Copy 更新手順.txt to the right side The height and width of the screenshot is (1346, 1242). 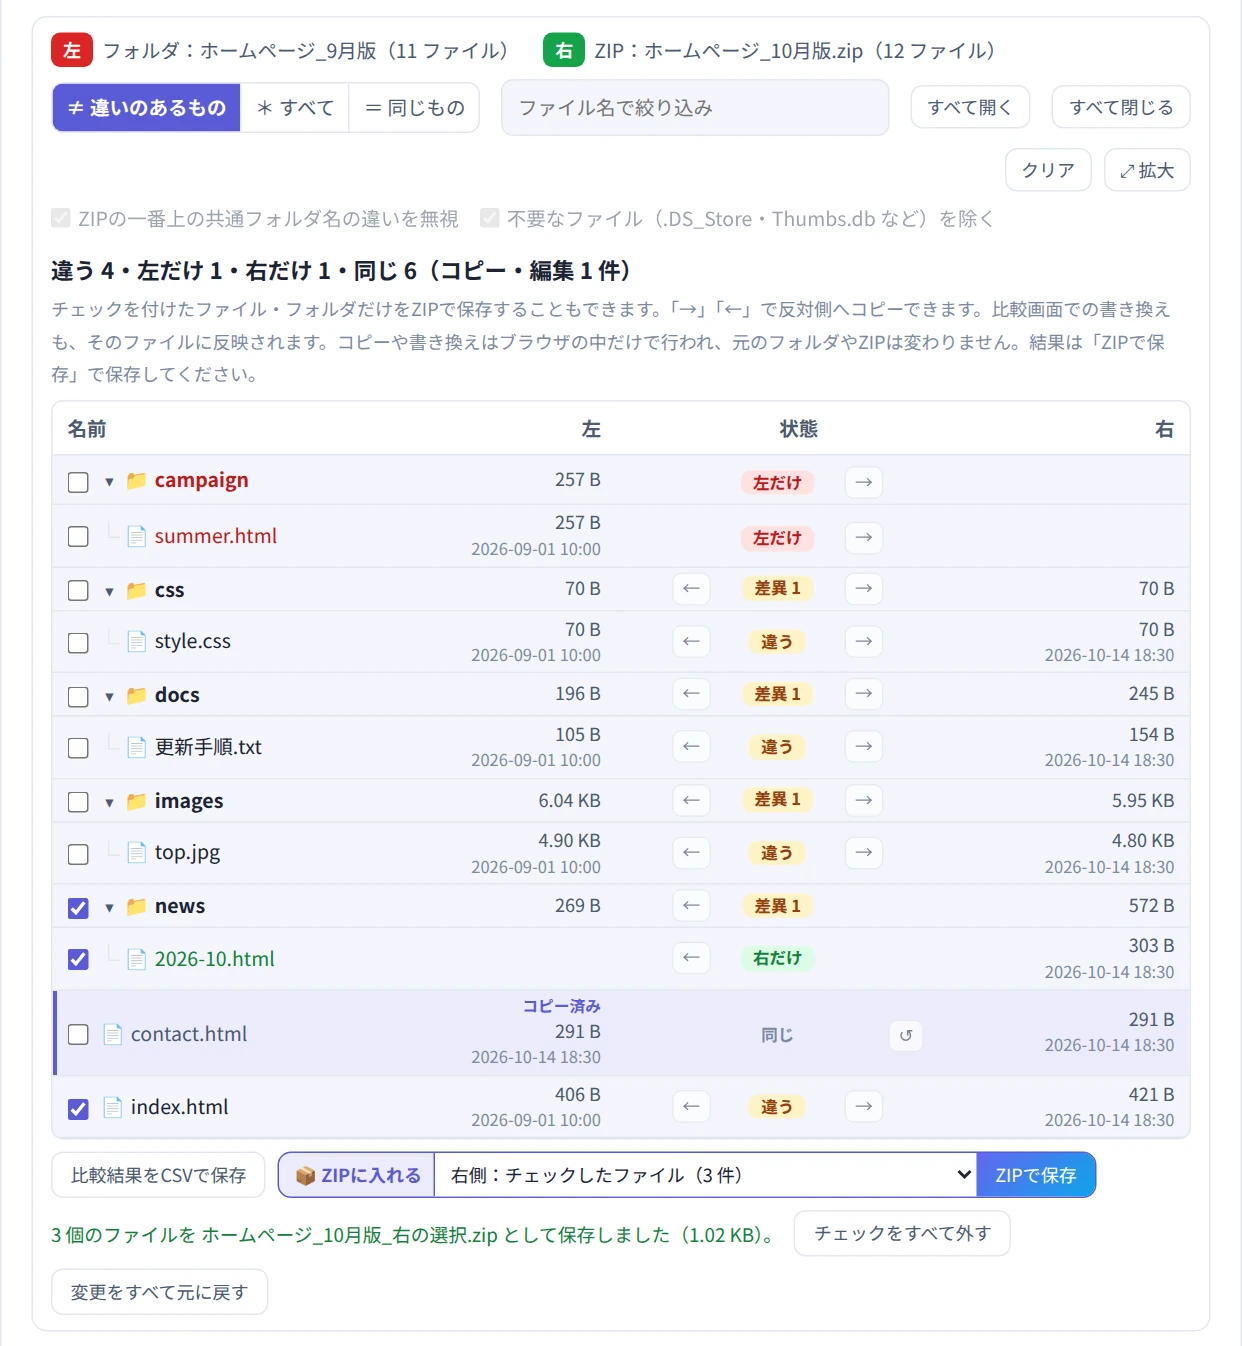[x=864, y=746]
